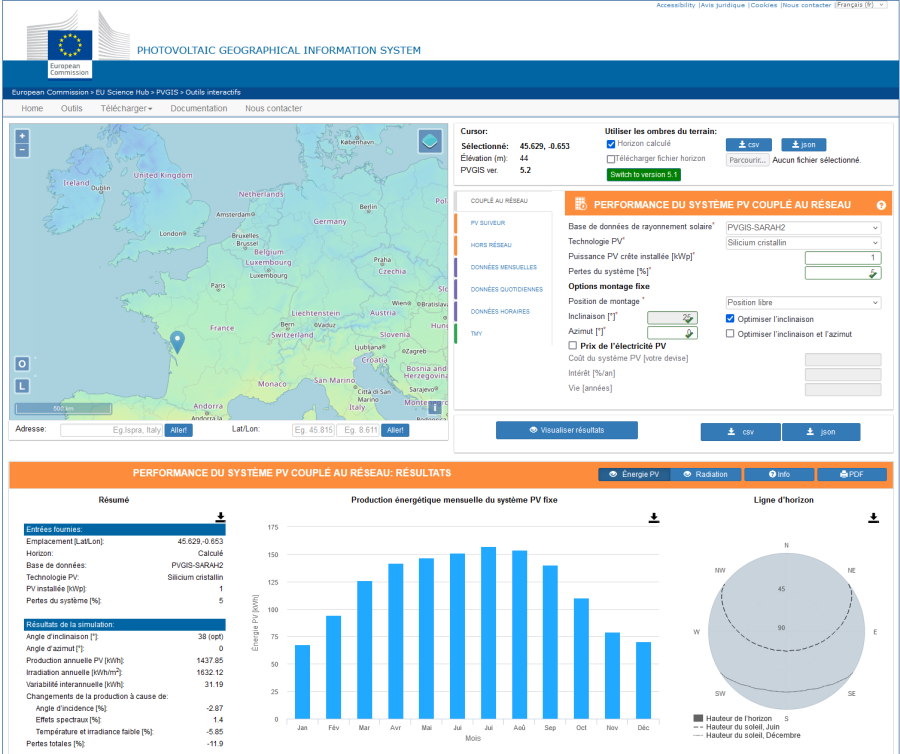900x754 pixels.
Task: Zoom in on the map
Action: point(22,136)
